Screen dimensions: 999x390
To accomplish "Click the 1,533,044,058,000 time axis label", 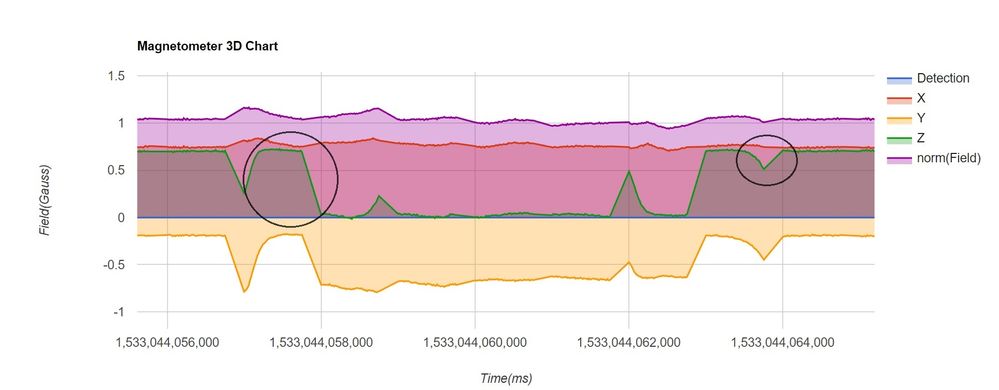I will (321, 343).
